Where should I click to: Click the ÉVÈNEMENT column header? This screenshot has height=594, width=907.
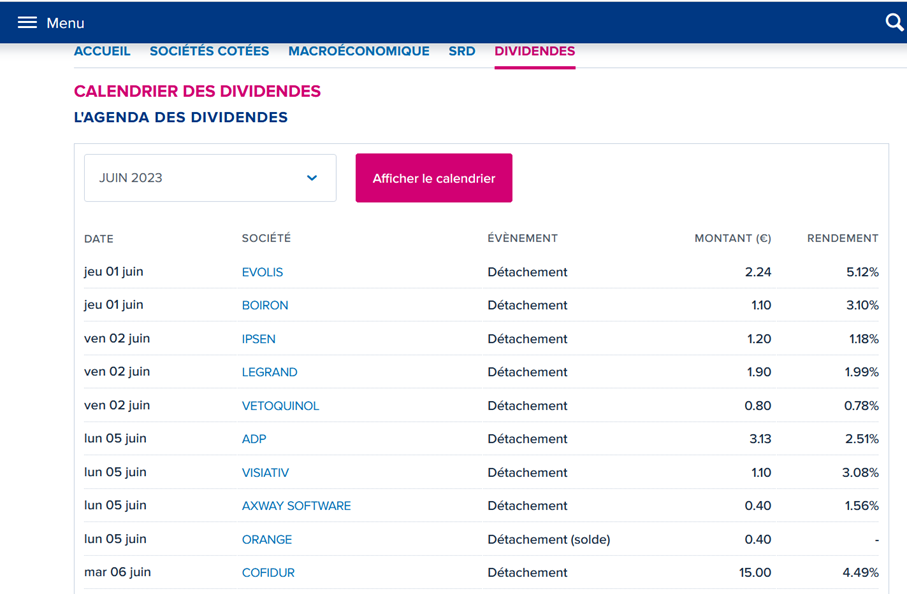pyautogui.click(x=522, y=238)
